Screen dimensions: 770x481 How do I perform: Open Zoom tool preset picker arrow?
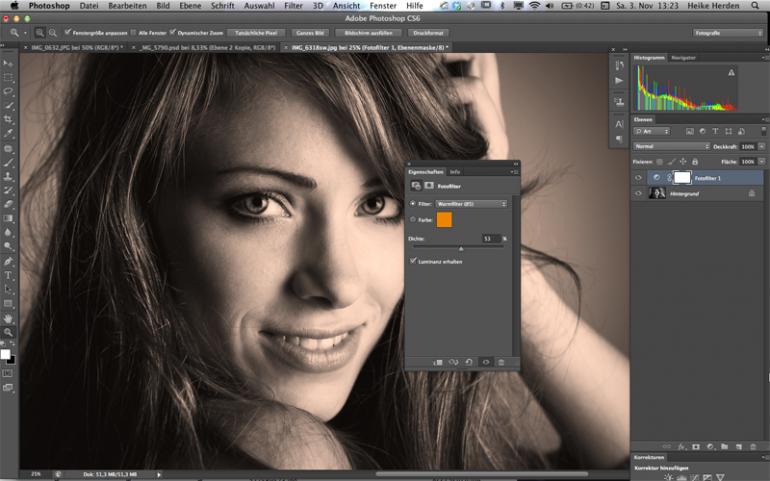point(26,33)
